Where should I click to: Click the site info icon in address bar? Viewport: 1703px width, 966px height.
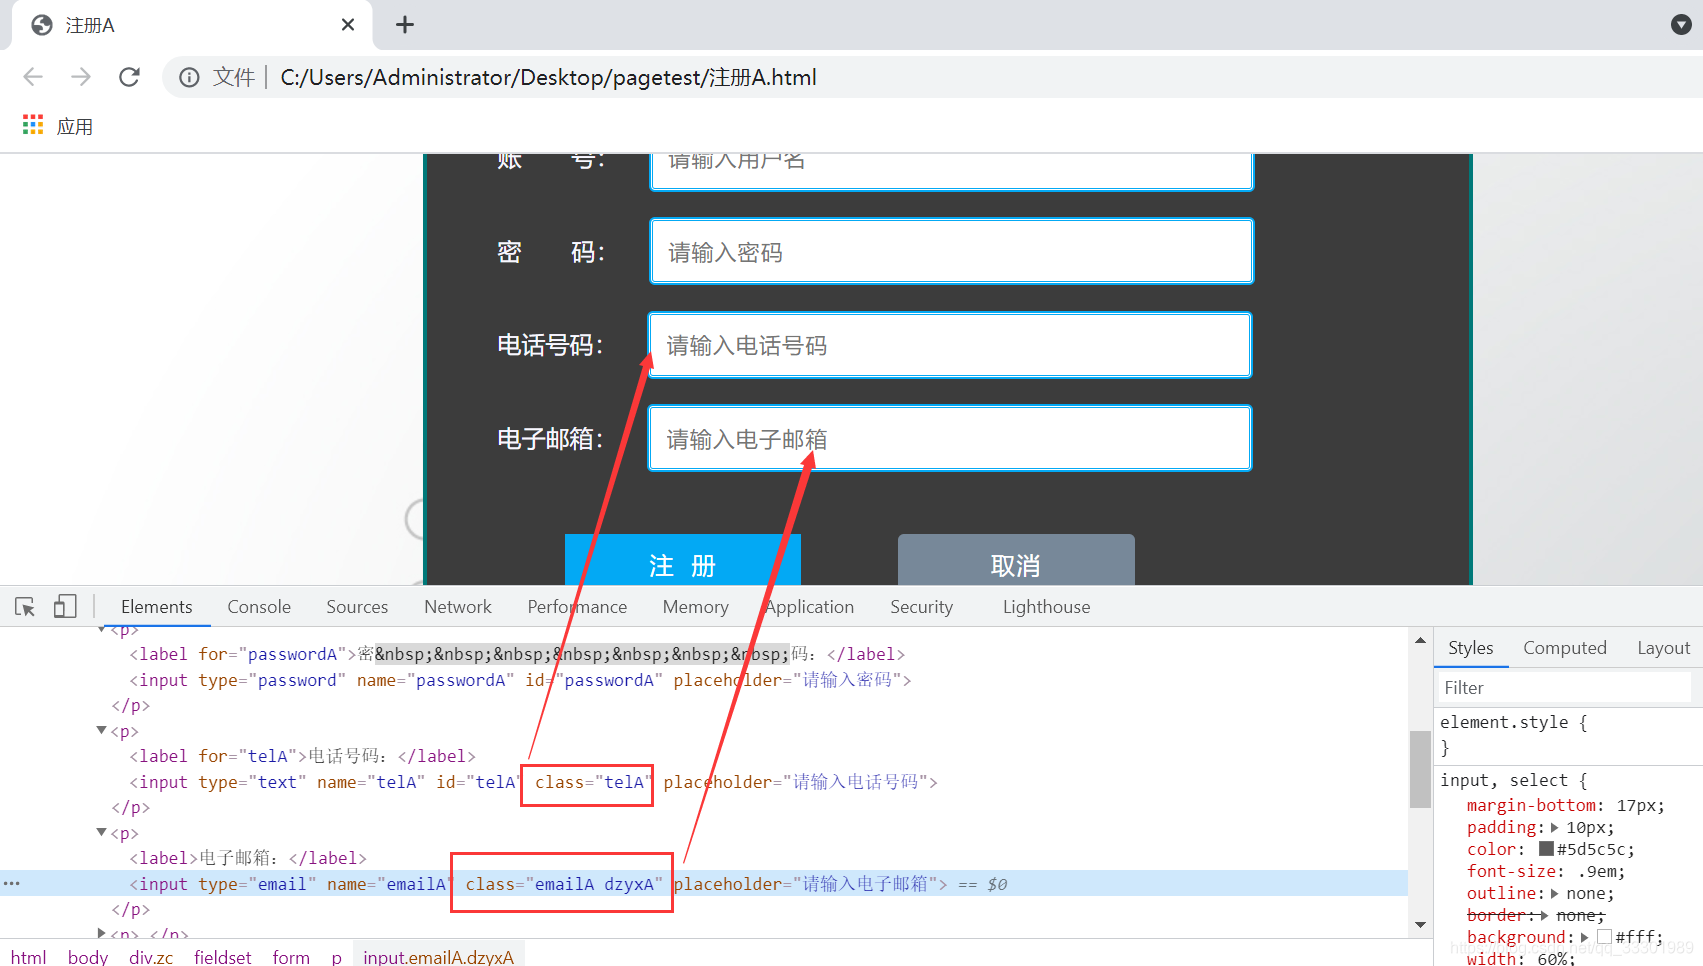(x=189, y=77)
